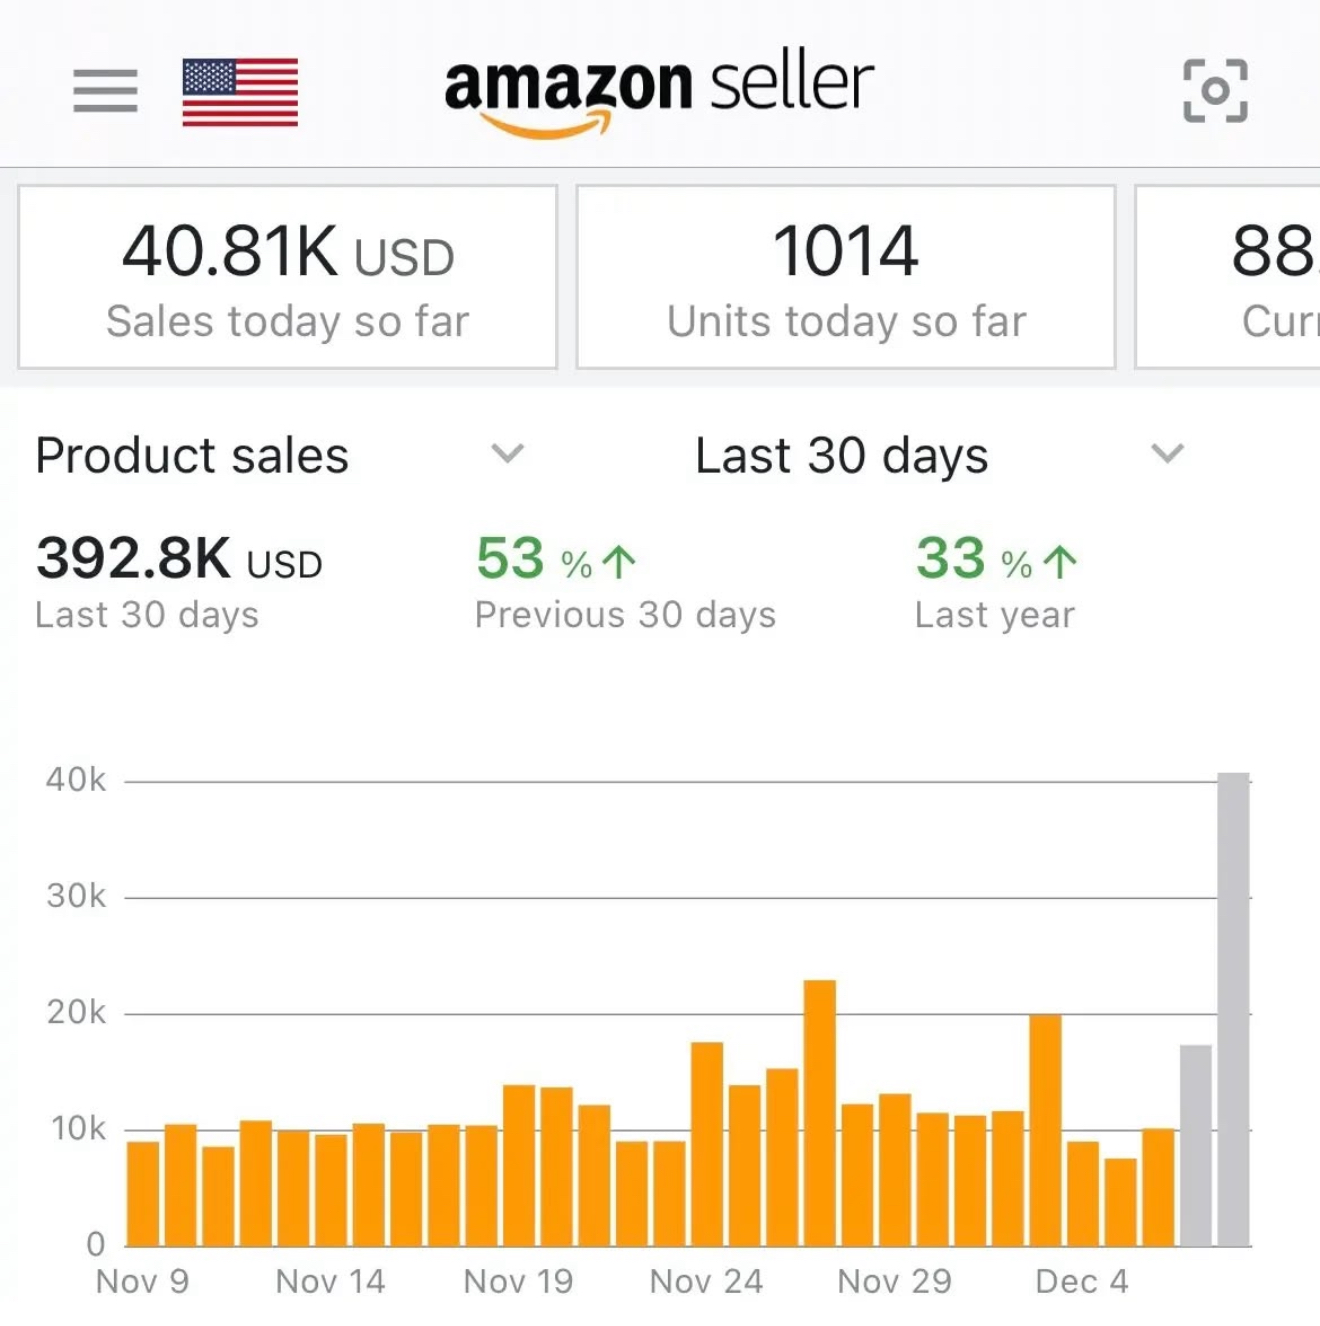Screen dimensions: 1320x1326
Task: Tap the tallest gray bar in chart
Action: pos(1233,1009)
